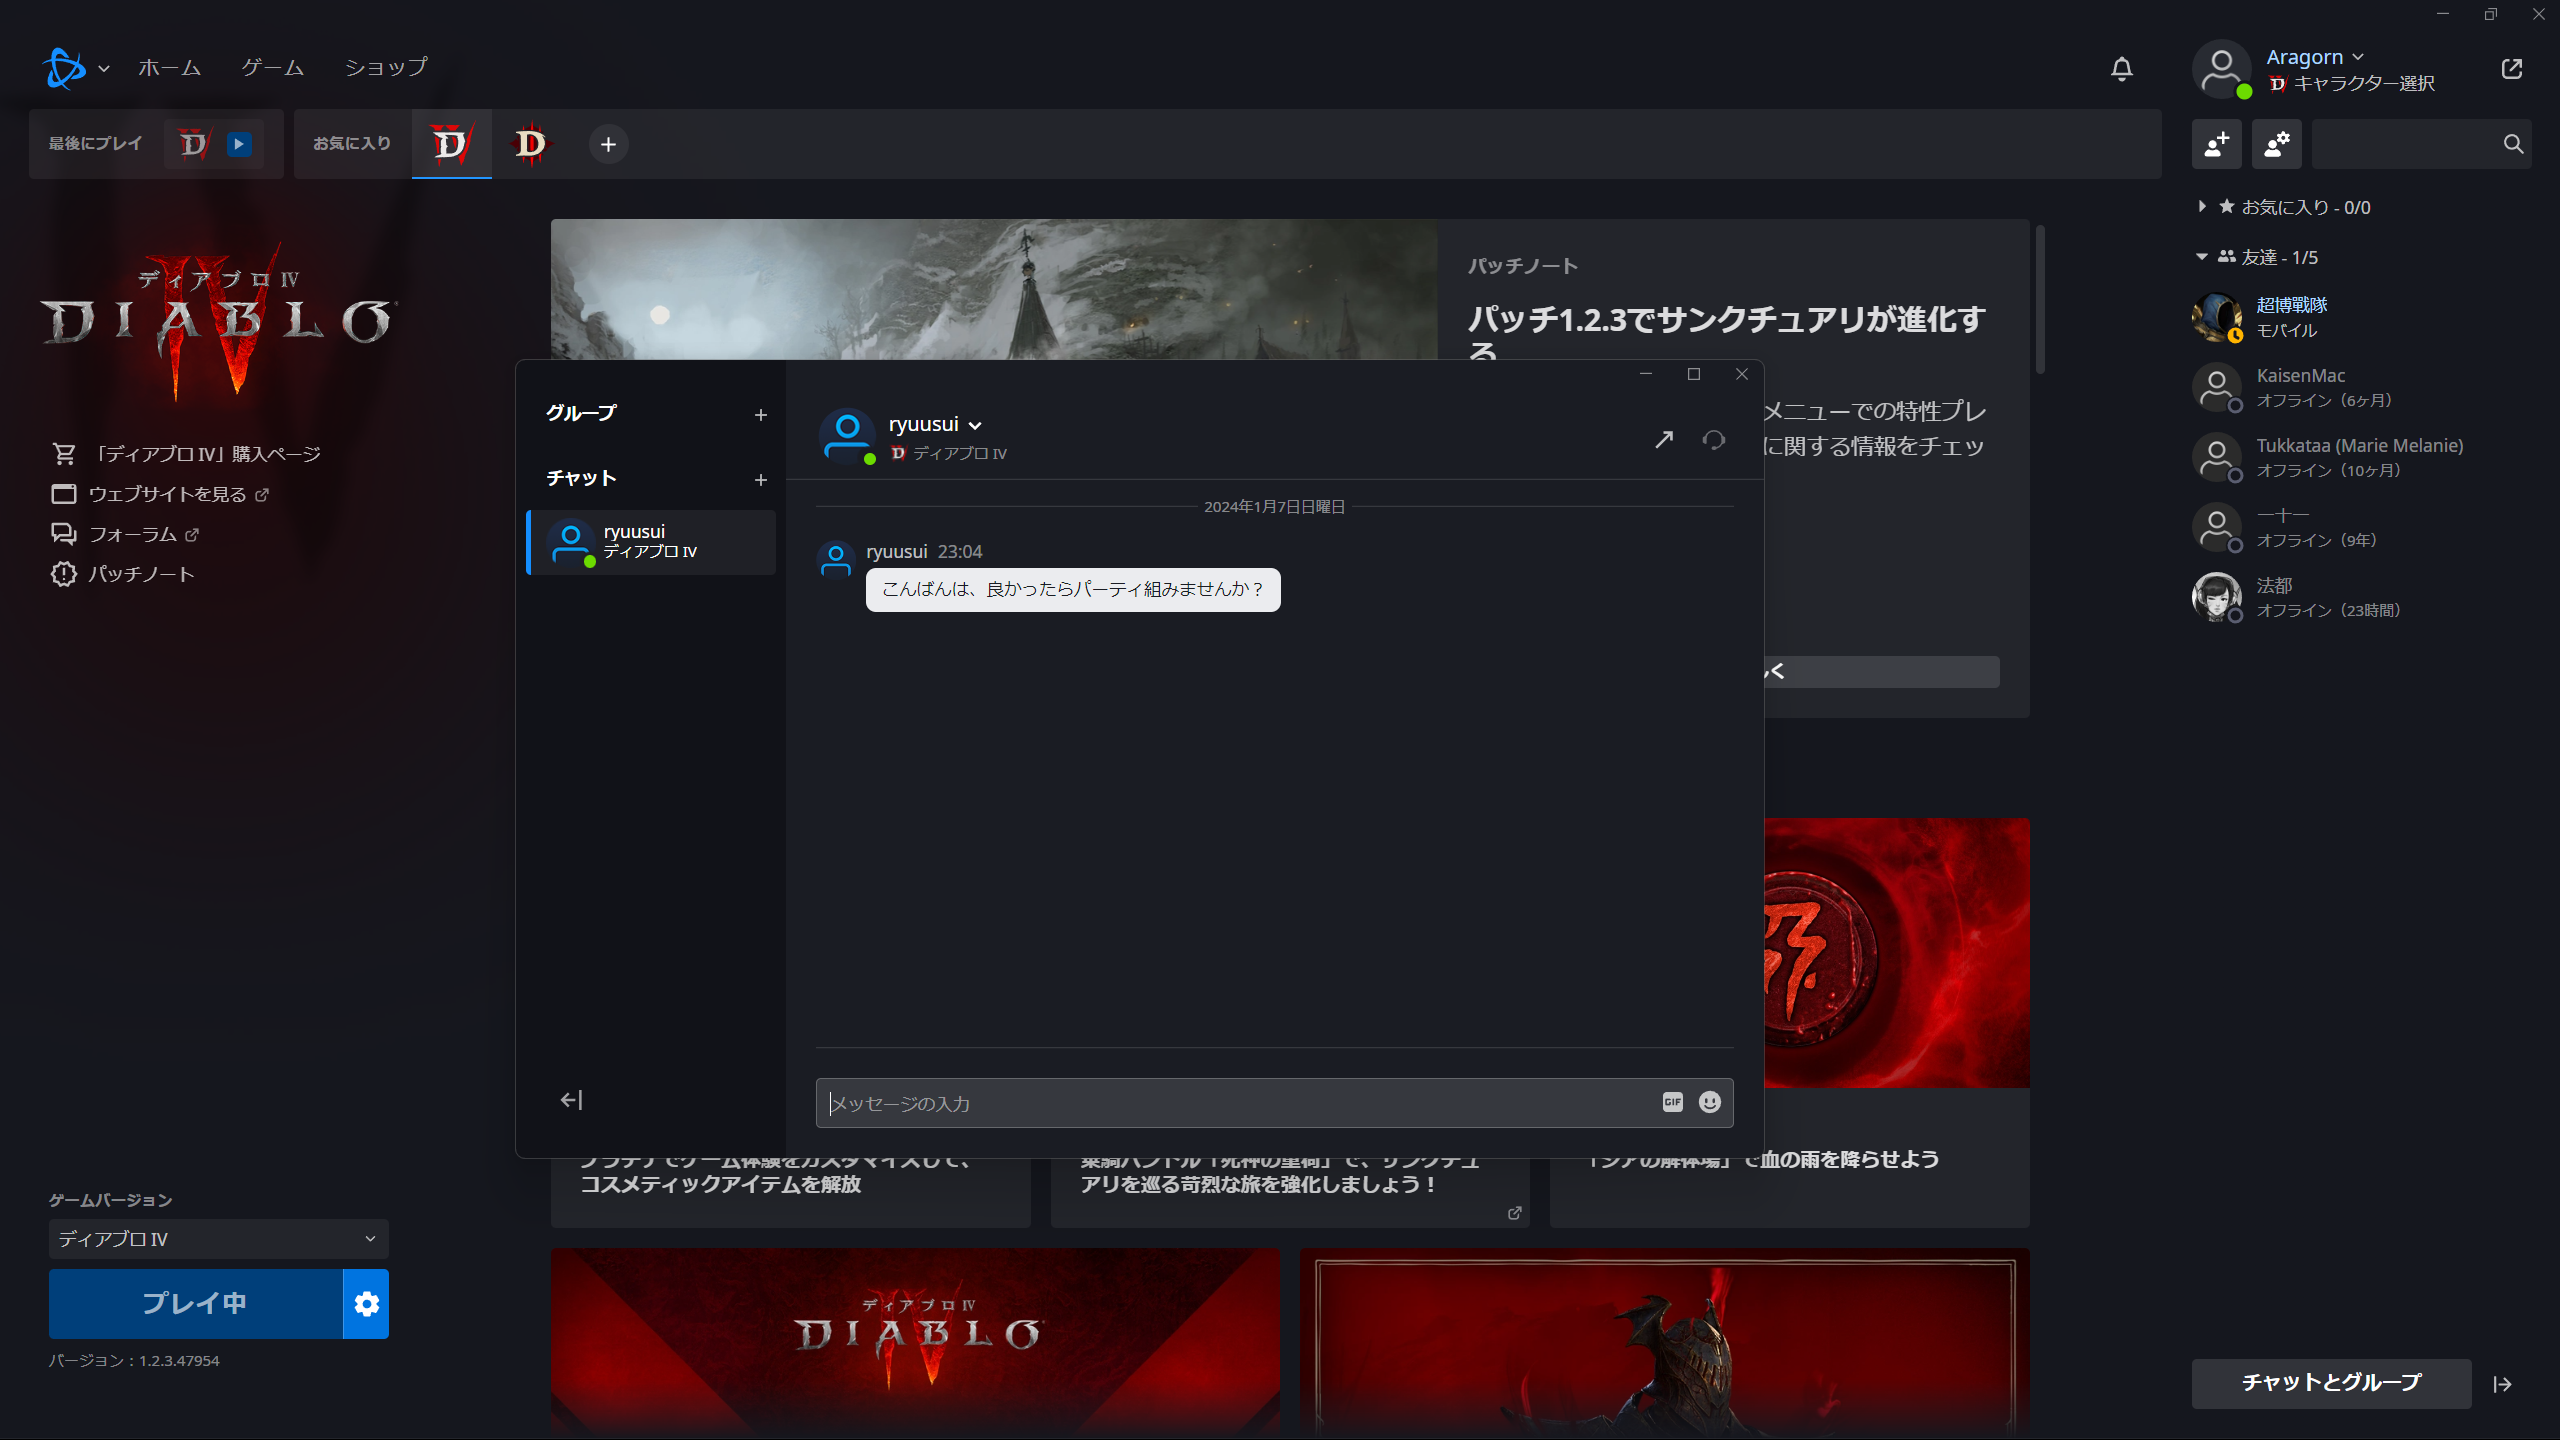This screenshot has height=1440, width=2560.
Task: Select friend KaisenMac
Action: click(x=2360, y=387)
